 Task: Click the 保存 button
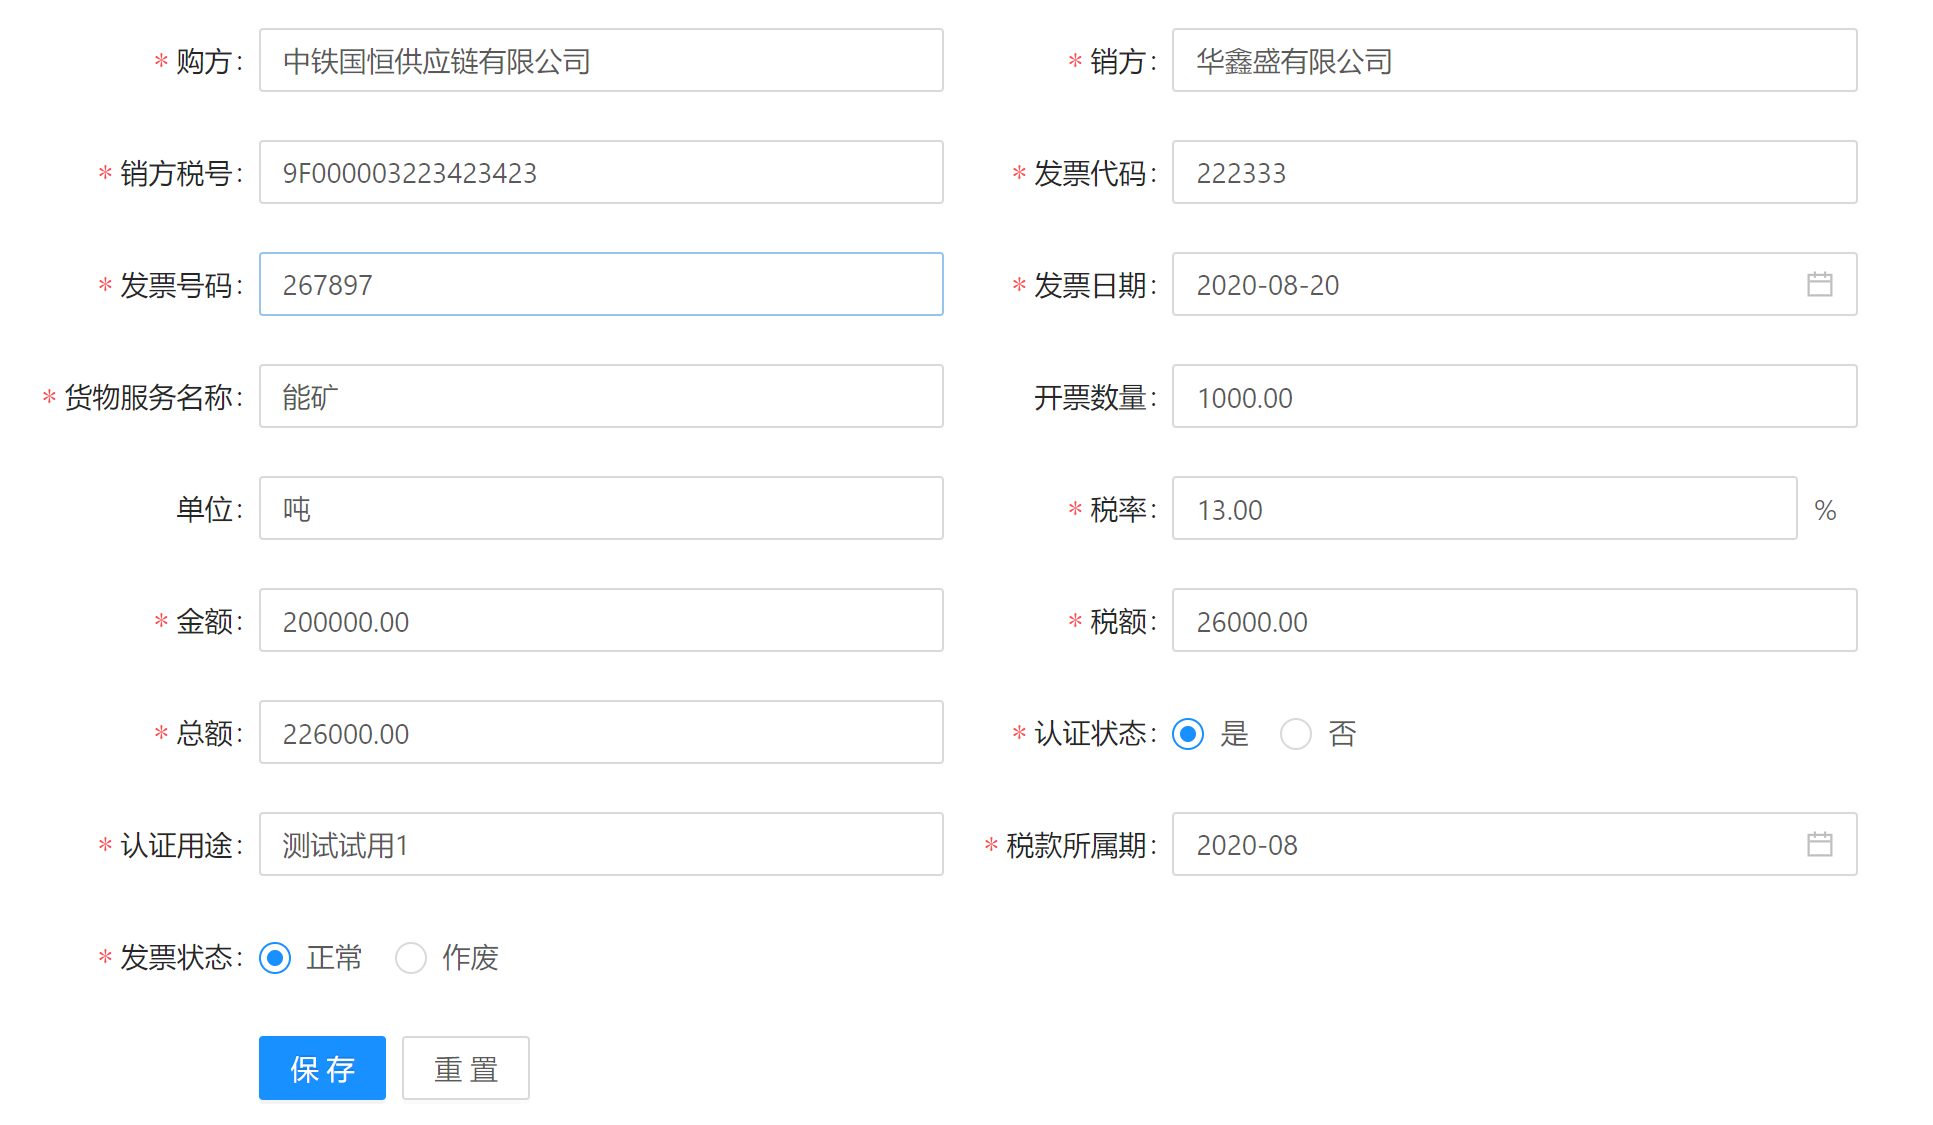[x=322, y=1068]
